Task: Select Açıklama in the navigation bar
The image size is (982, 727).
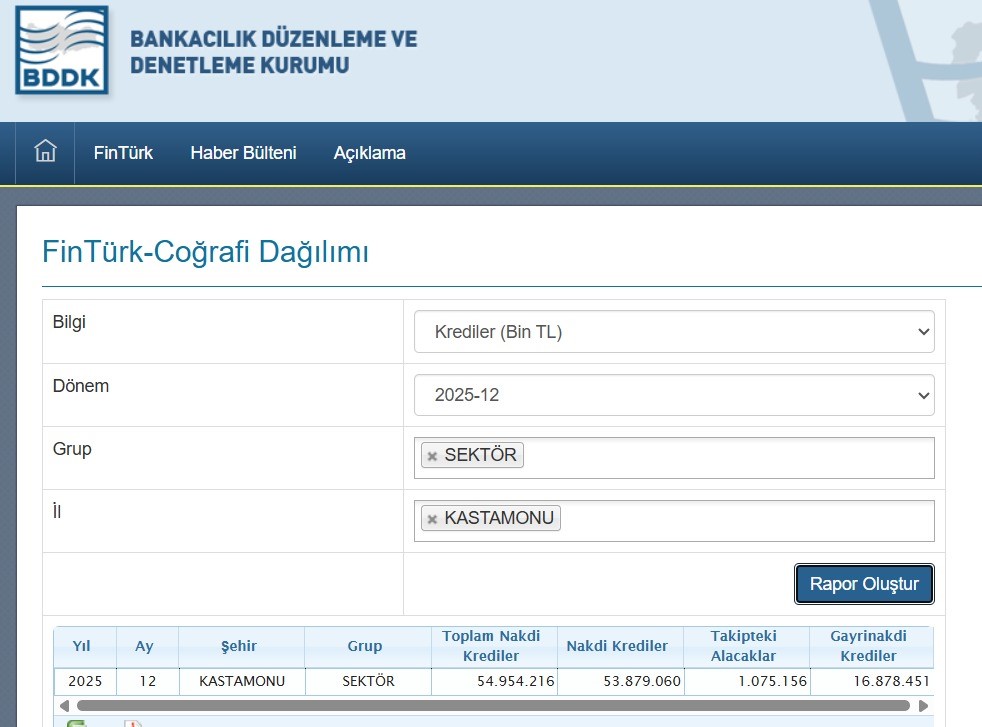Action: (369, 153)
